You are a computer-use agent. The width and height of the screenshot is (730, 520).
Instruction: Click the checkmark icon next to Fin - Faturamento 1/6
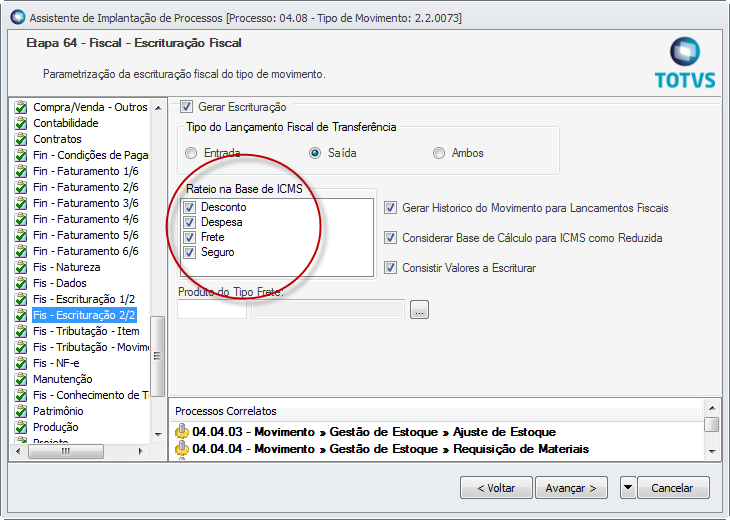coord(20,171)
